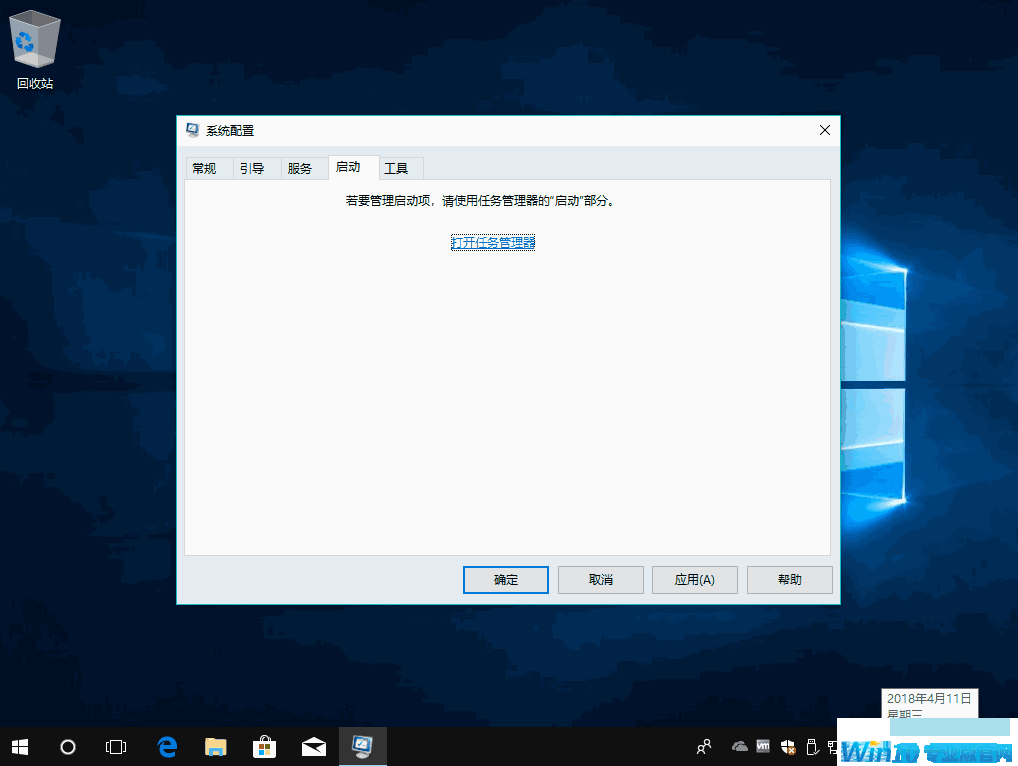
Task: Open the Windows Start menu
Action: pos(20,746)
